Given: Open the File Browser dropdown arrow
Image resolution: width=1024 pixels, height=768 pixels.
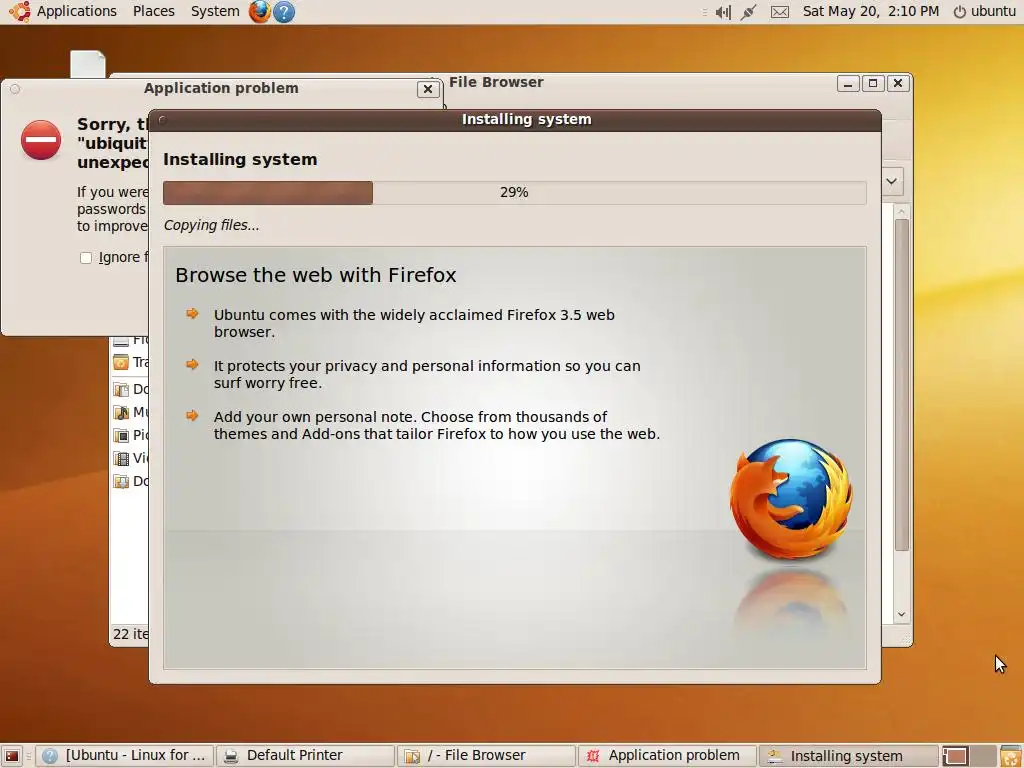Looking at the screenshot, I should coord(892,181).
